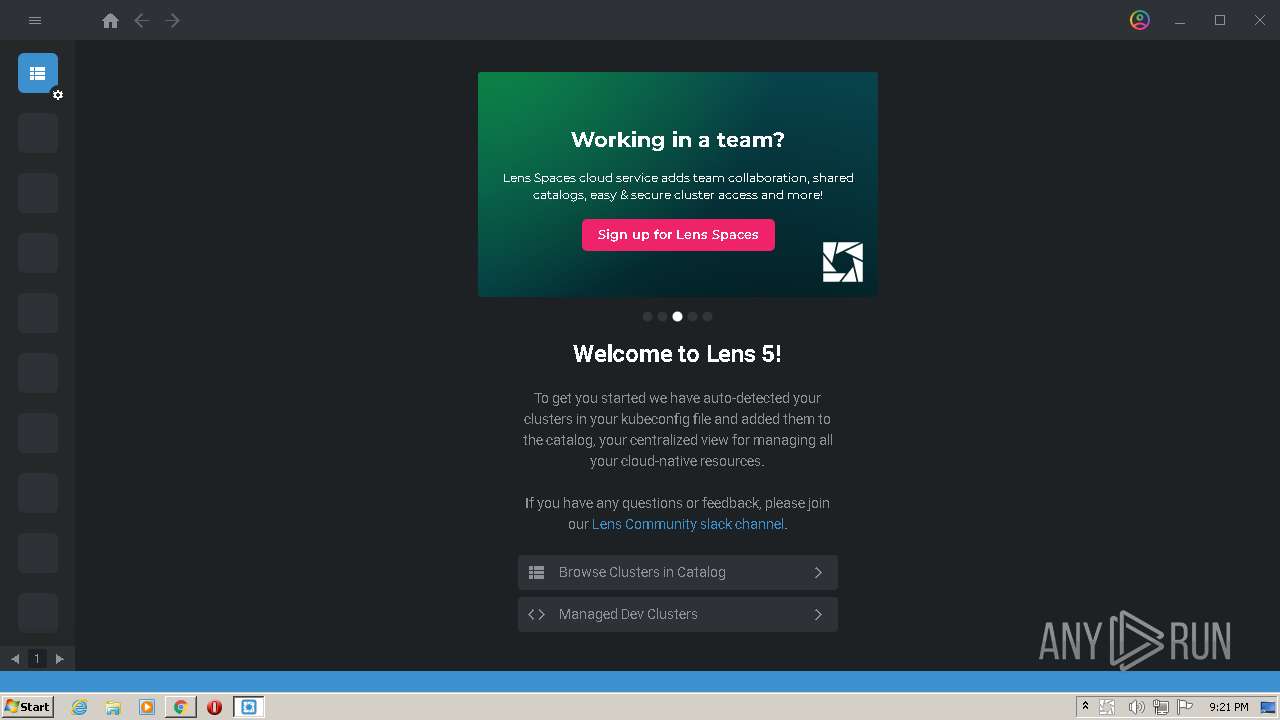Viewport: 1280px width, 720px height.
Task: Click the Lens logo on the promo banner
Action: point(842,262)
